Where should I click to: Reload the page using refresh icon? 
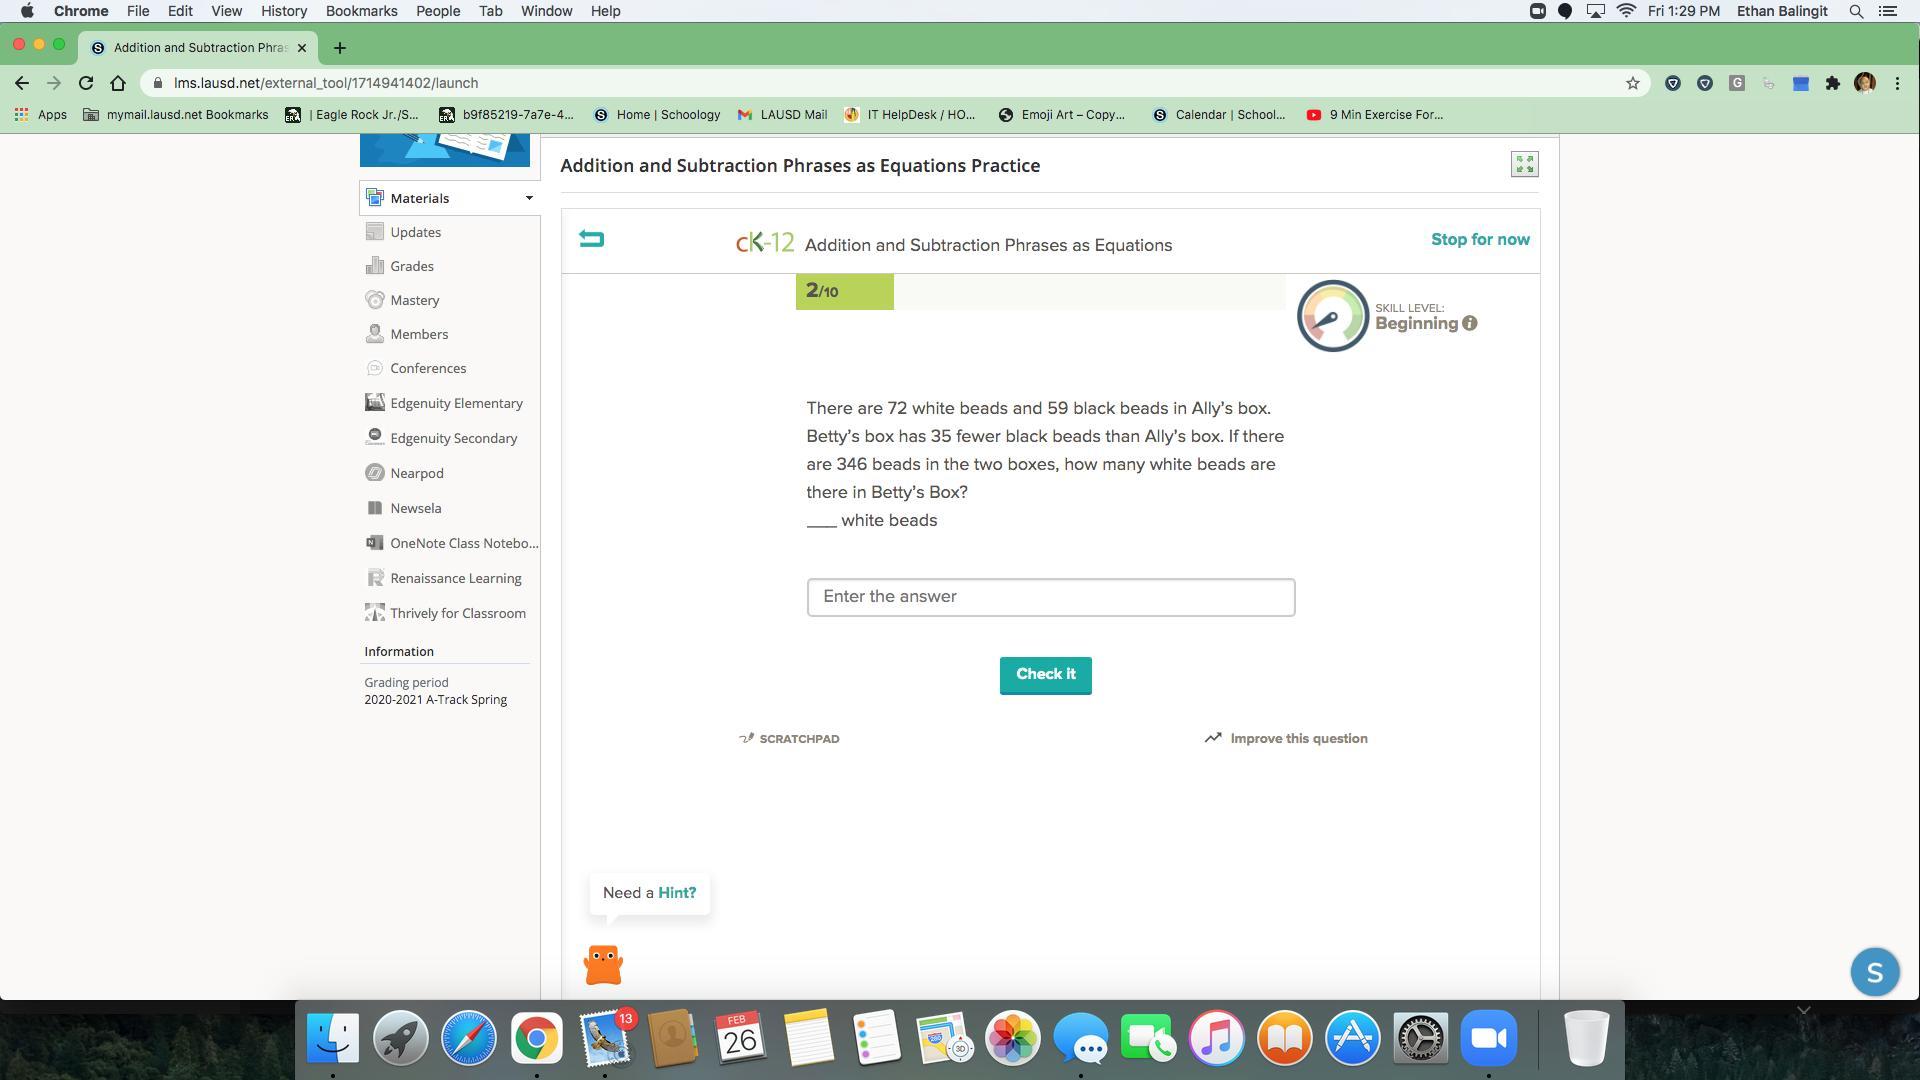point(86,83)
